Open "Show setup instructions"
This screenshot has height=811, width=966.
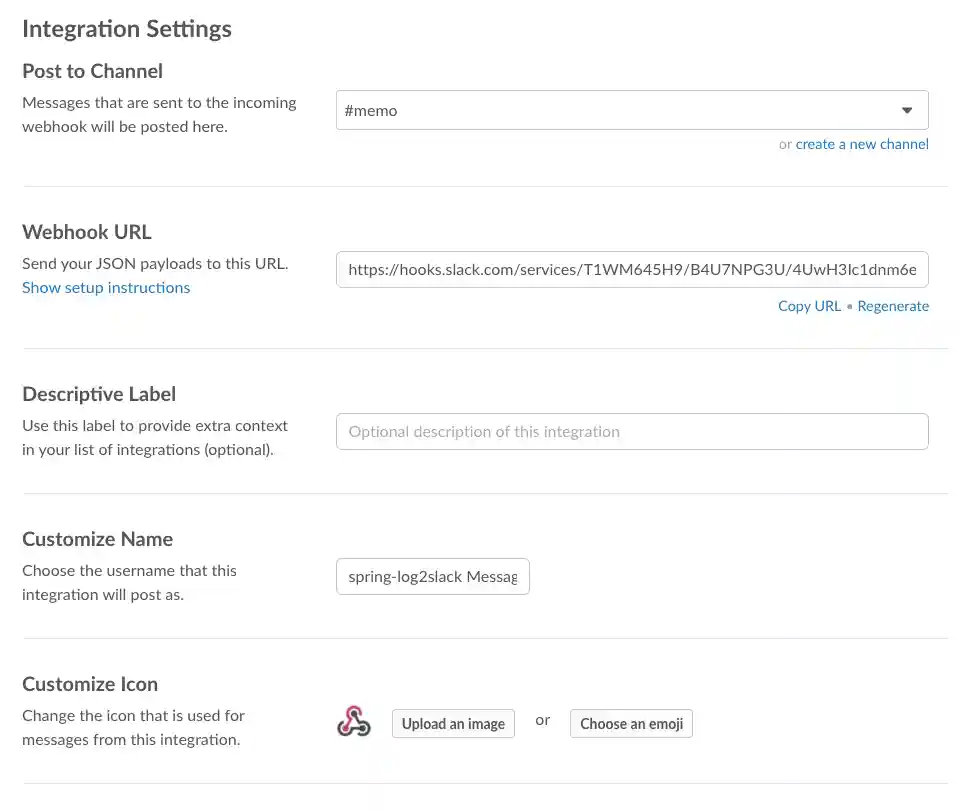click(106, 287)
